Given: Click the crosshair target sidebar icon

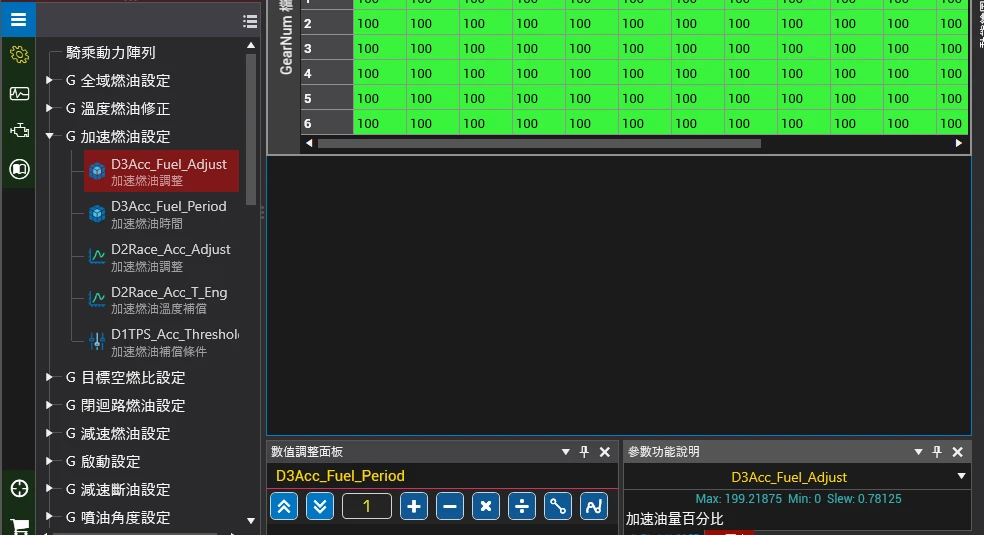Looking at the screenshot, I should pos(19,489).
